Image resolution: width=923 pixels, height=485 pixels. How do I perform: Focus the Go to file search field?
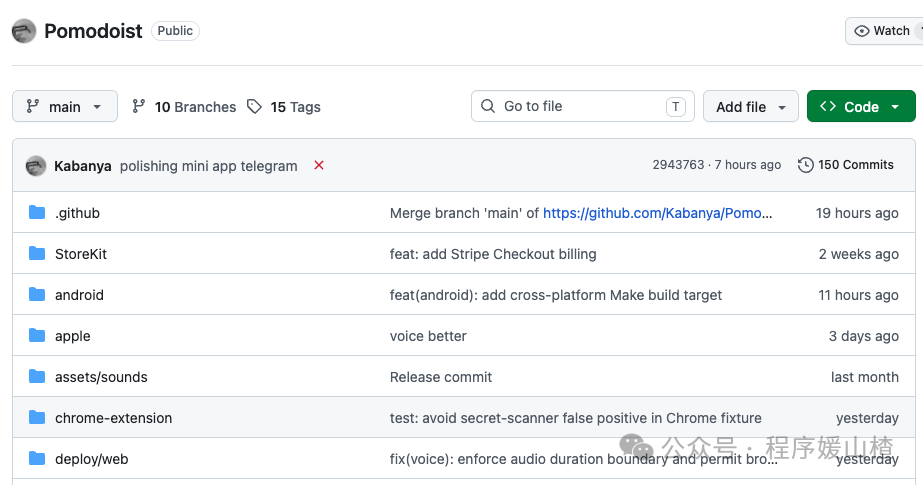(x=583, y=107)
